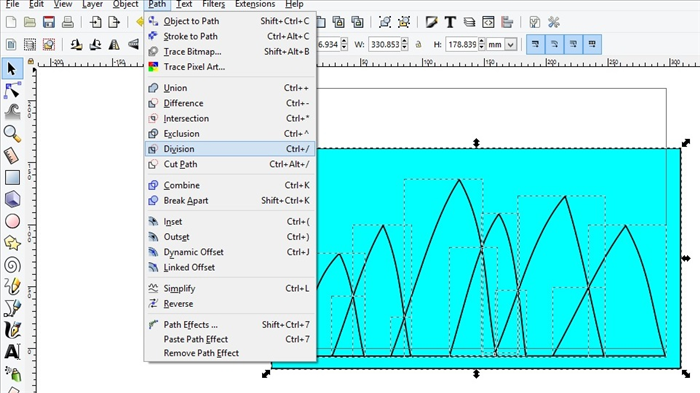The height and width of the screenshot is (393, 700).
Task: Select the Pencil freehand tool
Action: coord(12,286)
